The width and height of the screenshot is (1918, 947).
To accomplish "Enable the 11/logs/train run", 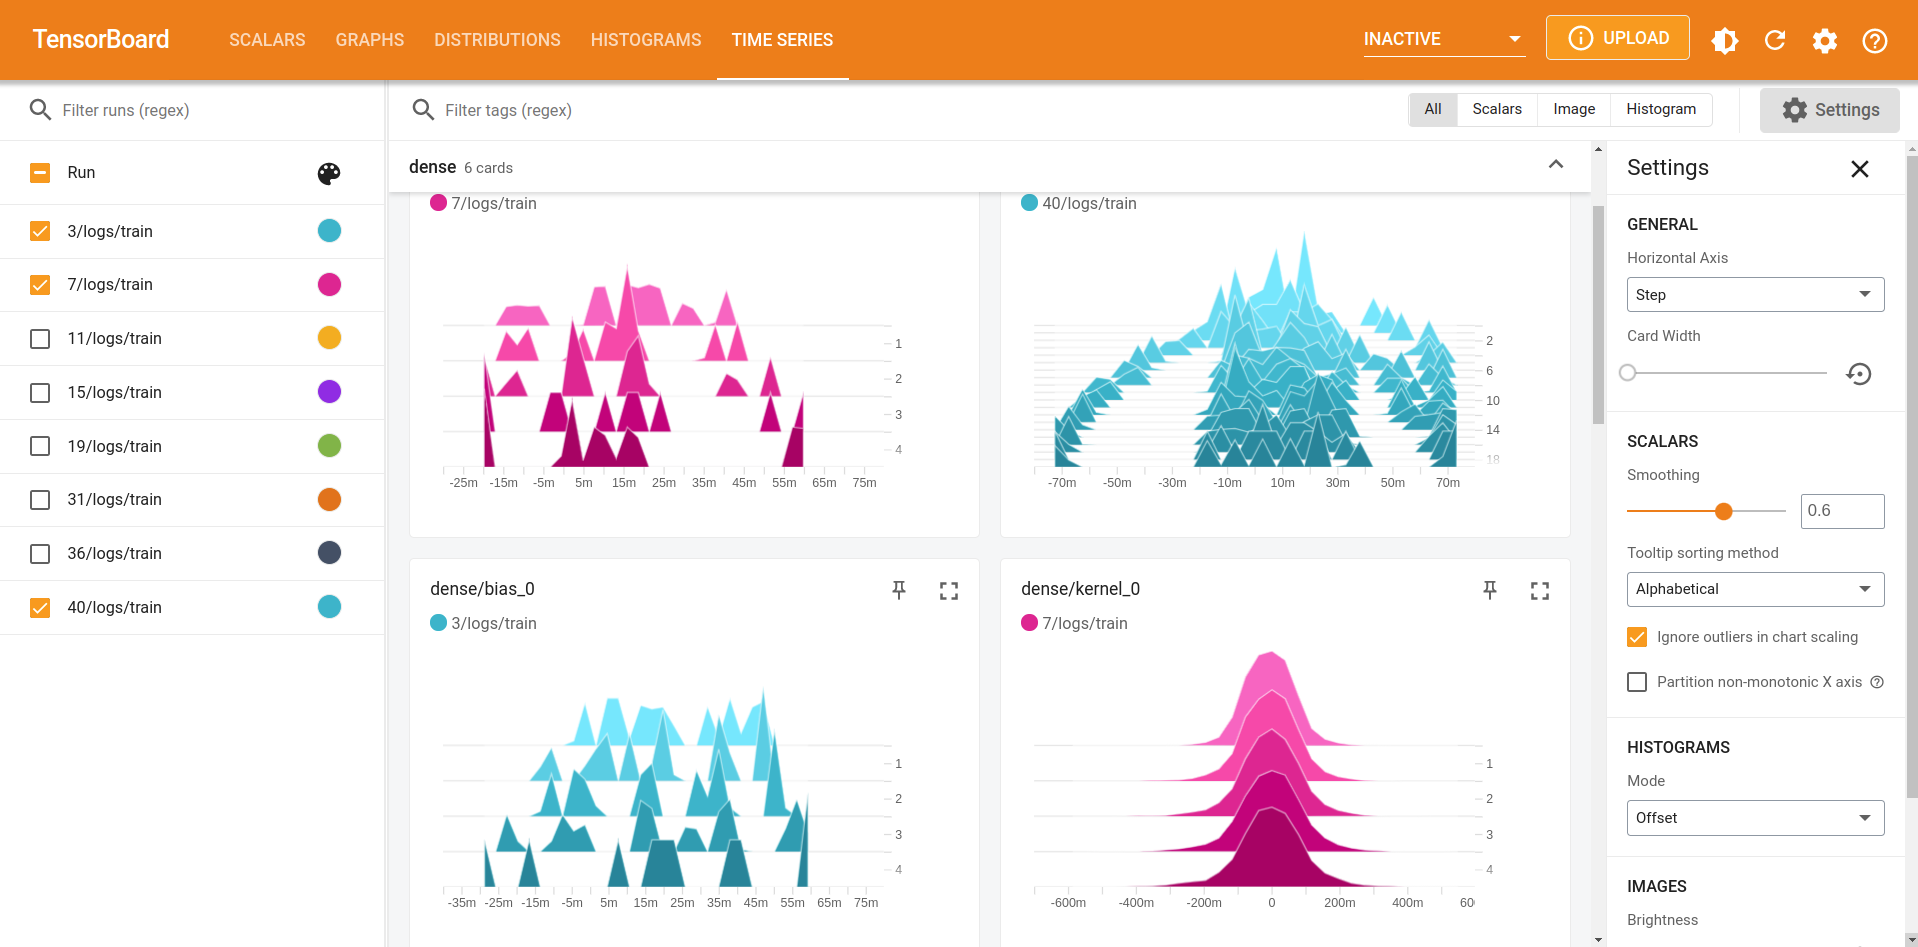I will point(40,339).
